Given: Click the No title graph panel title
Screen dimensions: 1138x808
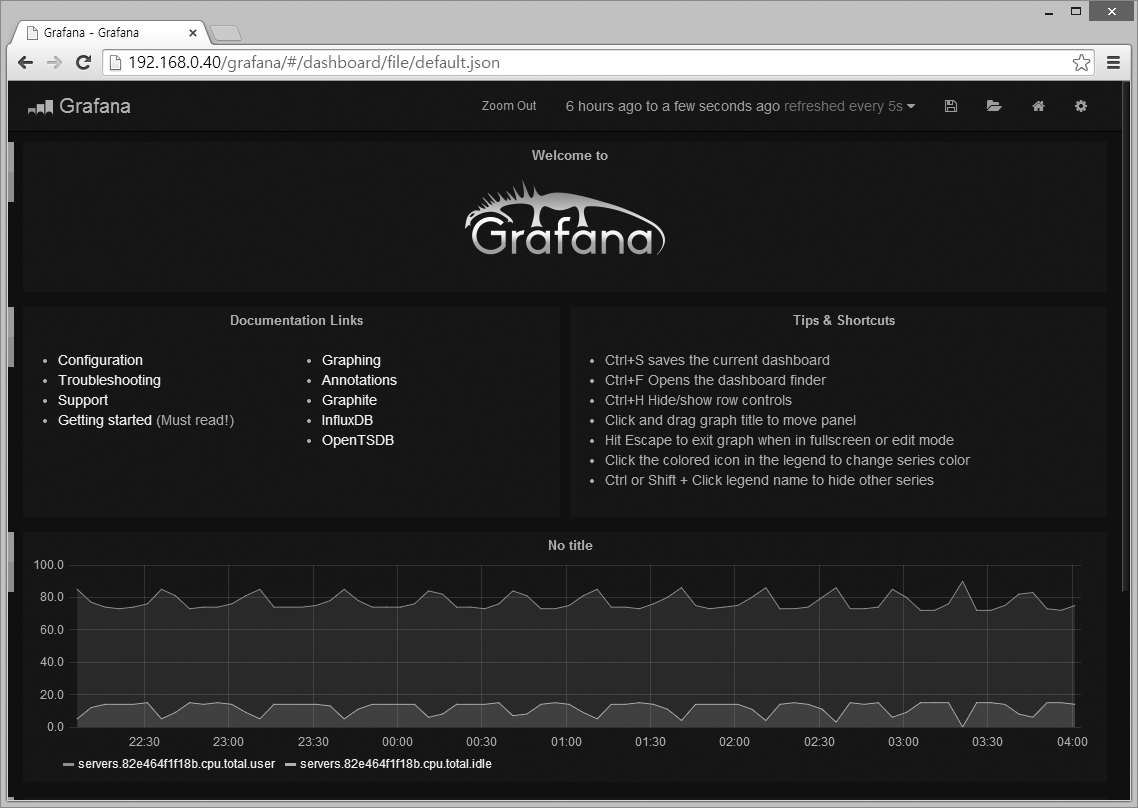Looking at the screenshot, I should [x=570, y=545].
